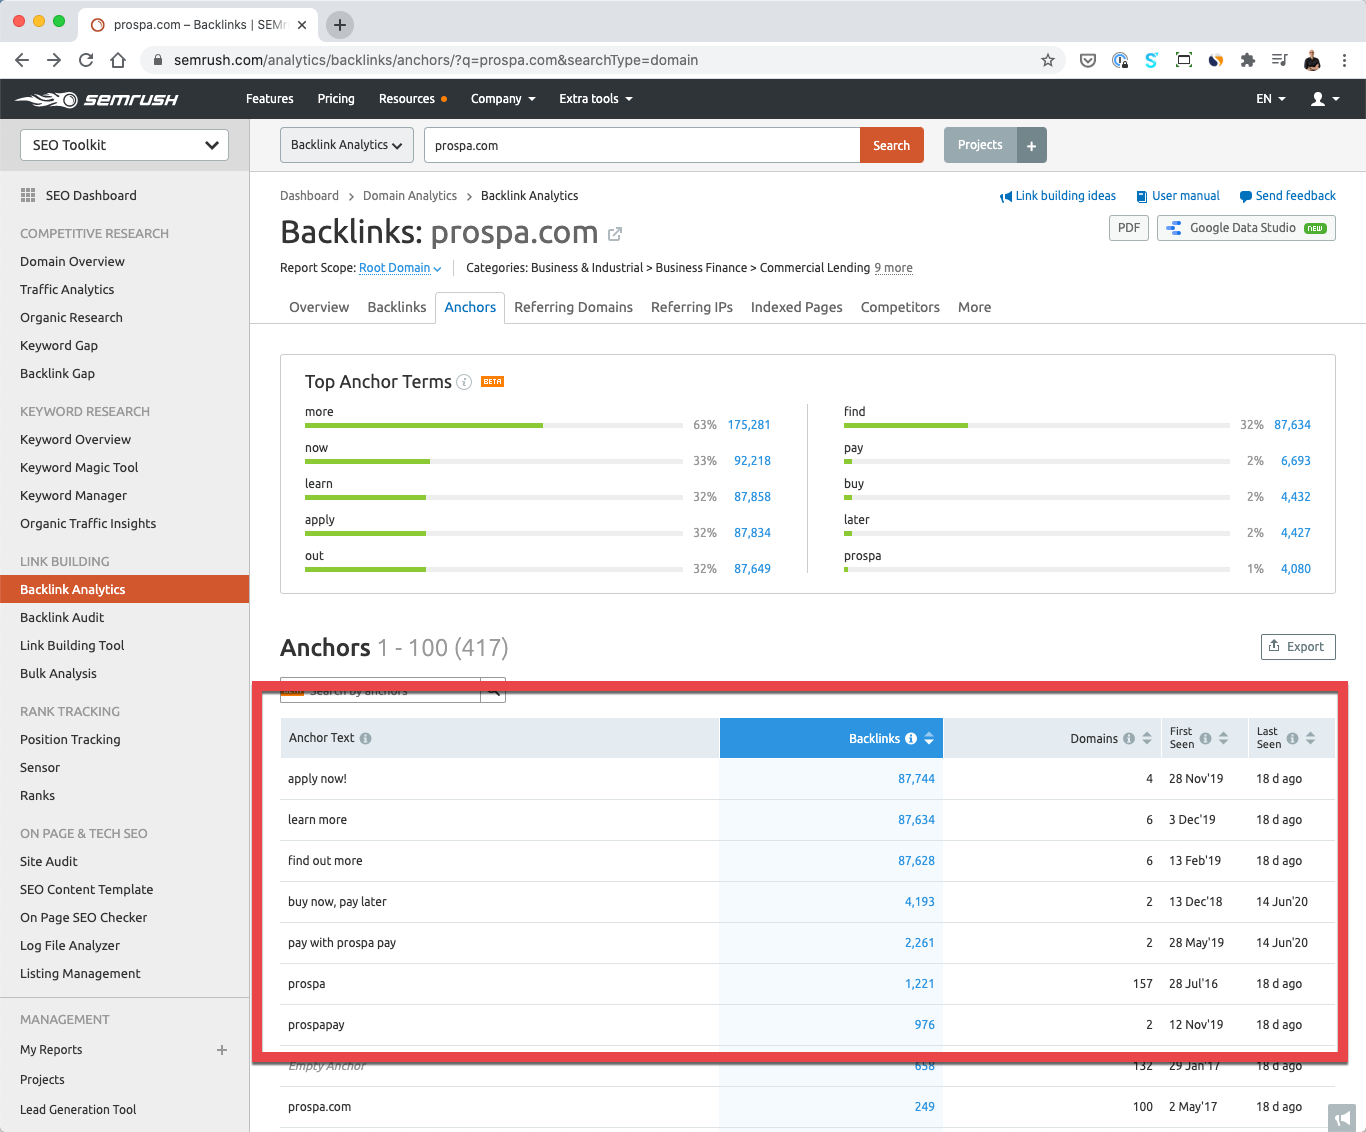Screen dimensions: 1366x1132
Task: Click the Projects button
Action: tap(980, 145)
